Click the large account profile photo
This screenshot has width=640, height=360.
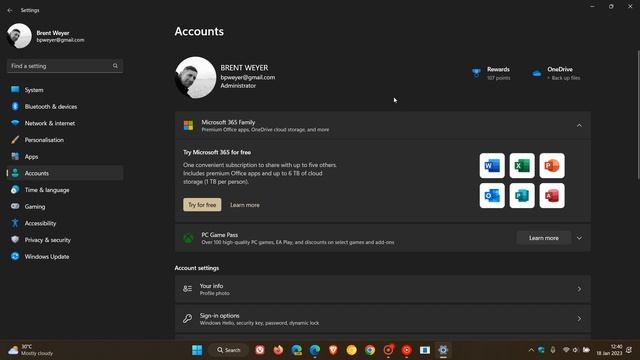(196, 77)
